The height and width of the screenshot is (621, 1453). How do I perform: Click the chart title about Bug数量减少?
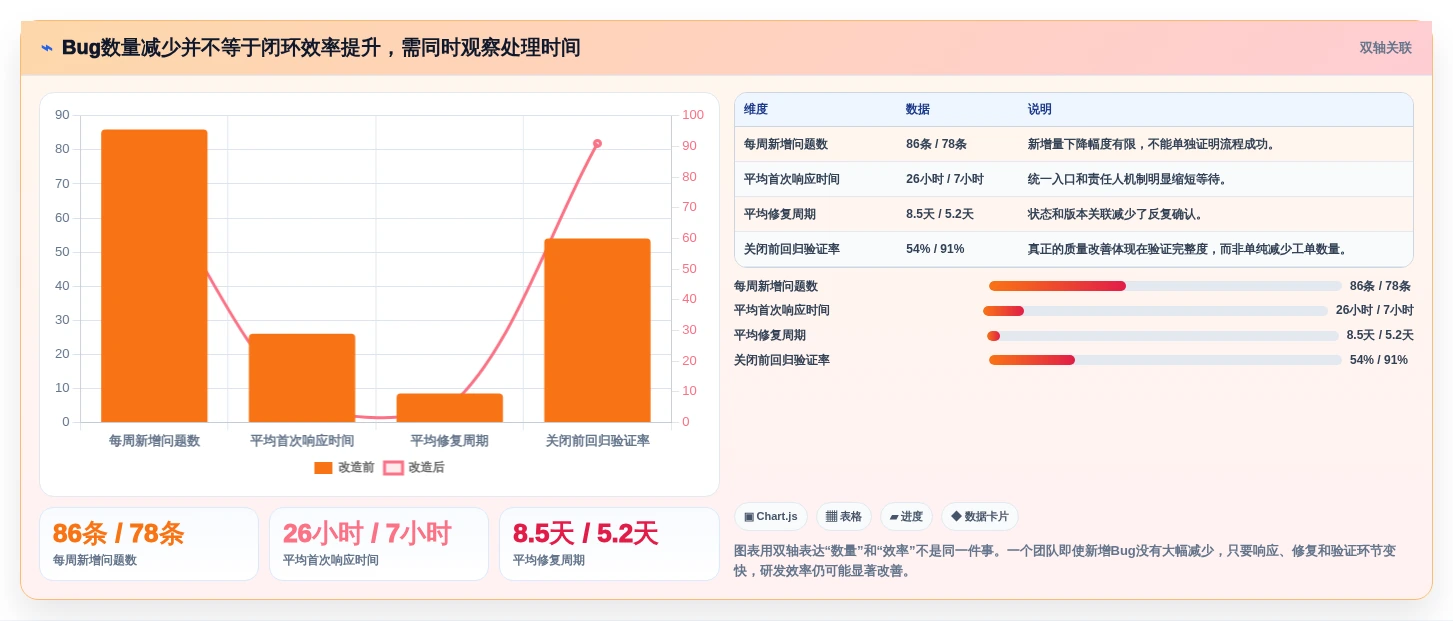pyautogui.click(x=321, y=48)
